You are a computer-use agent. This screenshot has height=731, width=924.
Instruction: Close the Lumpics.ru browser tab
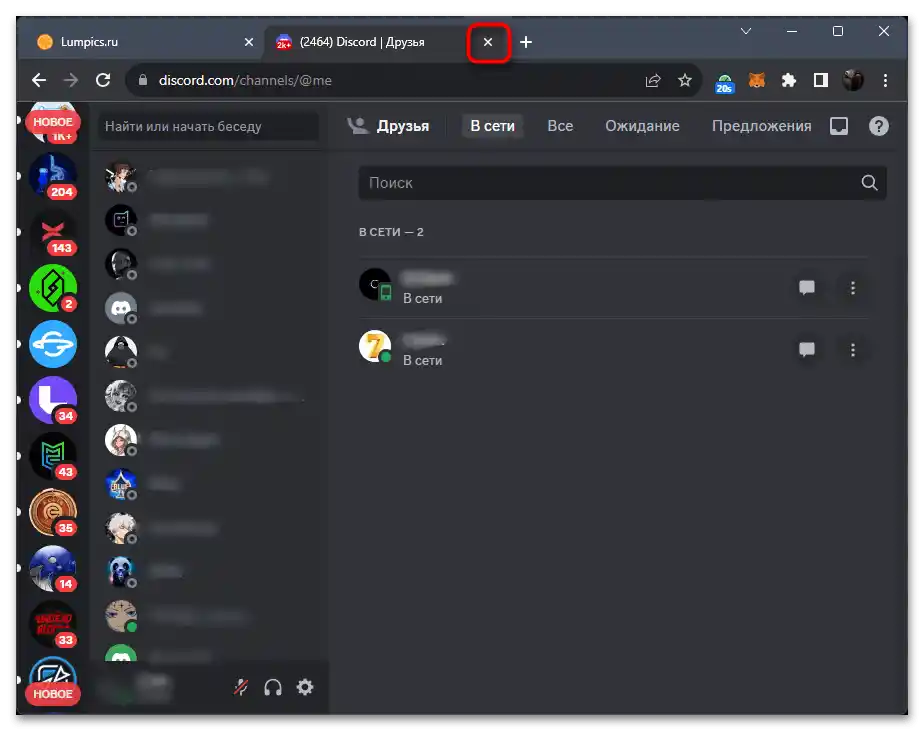coord(249,42)
